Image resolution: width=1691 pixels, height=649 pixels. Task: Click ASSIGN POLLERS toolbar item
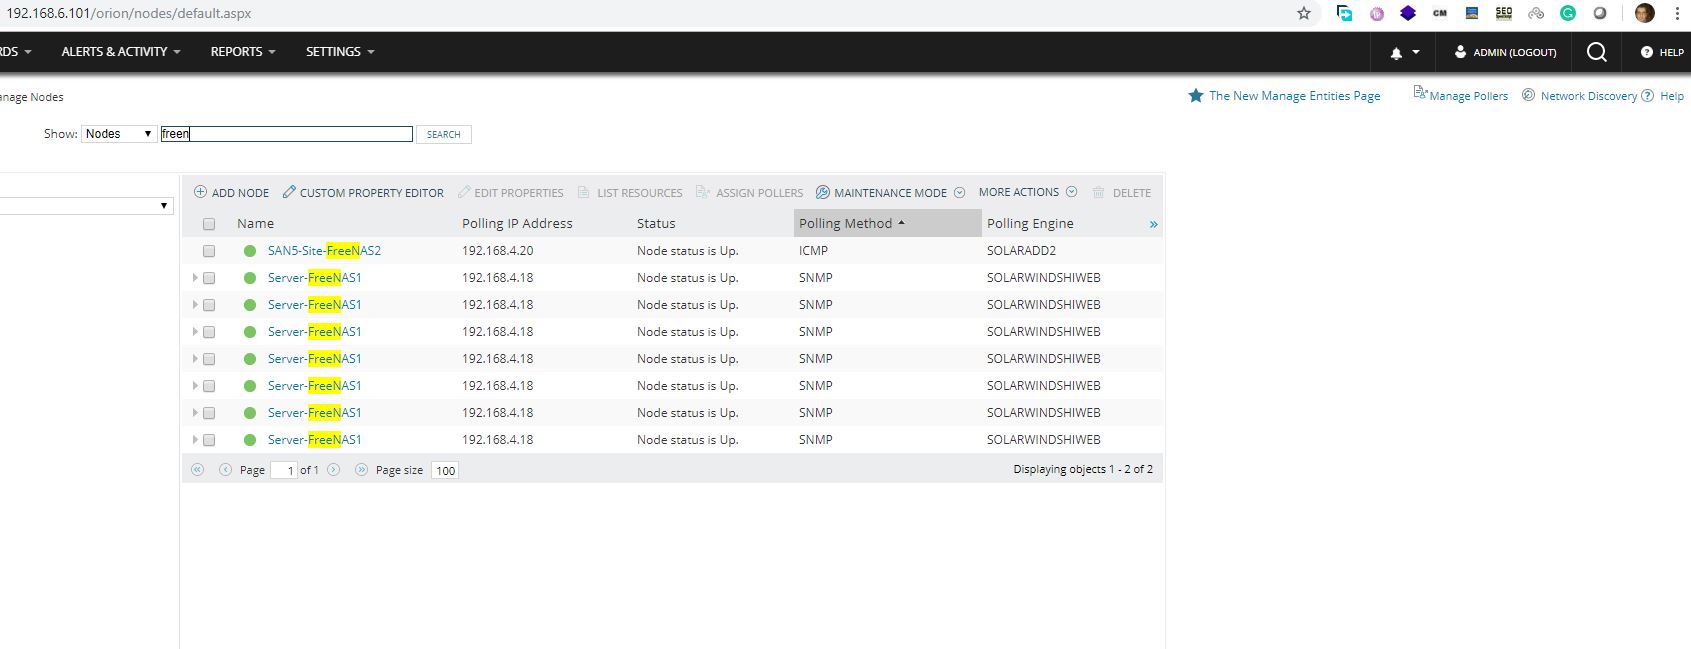click(x=749, y=192)
